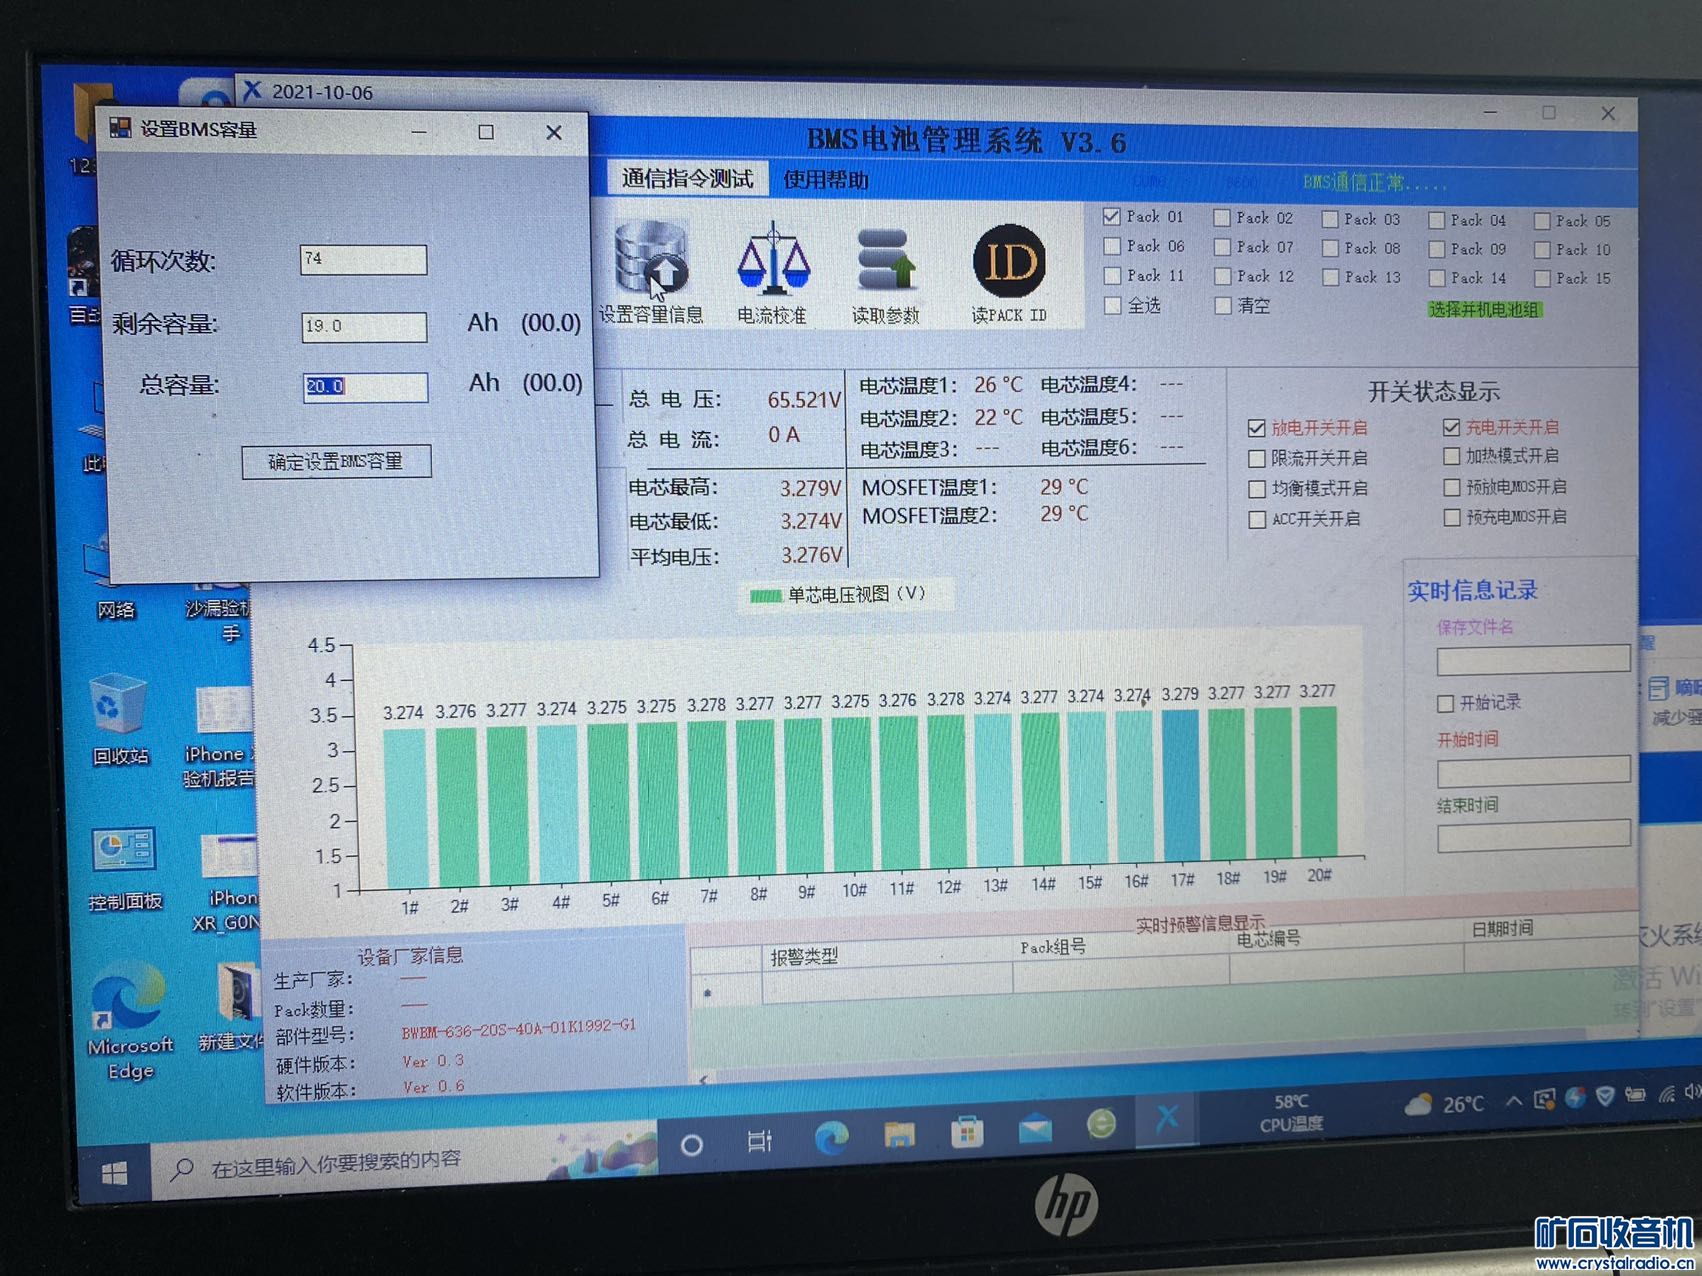Focus the 总容量 input field
This screenshot has height=1276, width=1702.
tap(365, 387)
